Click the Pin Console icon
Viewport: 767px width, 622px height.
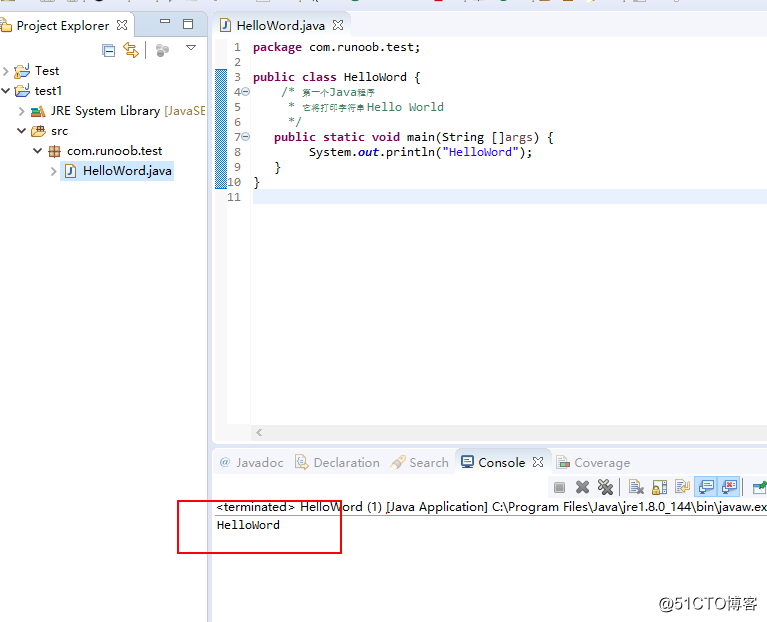(x=760, y=488)
